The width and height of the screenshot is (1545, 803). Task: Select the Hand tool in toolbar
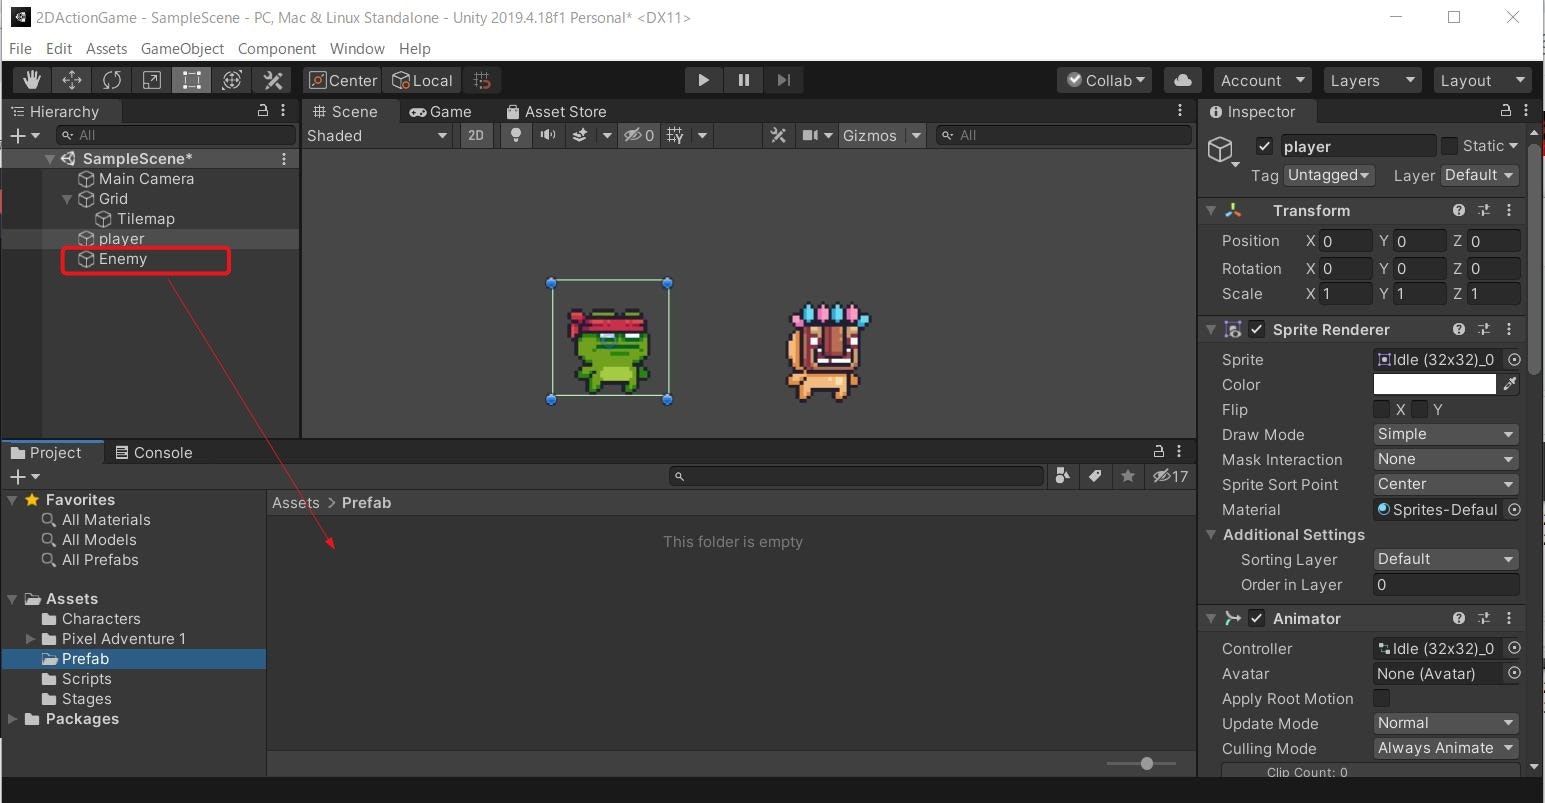(32, 80)
